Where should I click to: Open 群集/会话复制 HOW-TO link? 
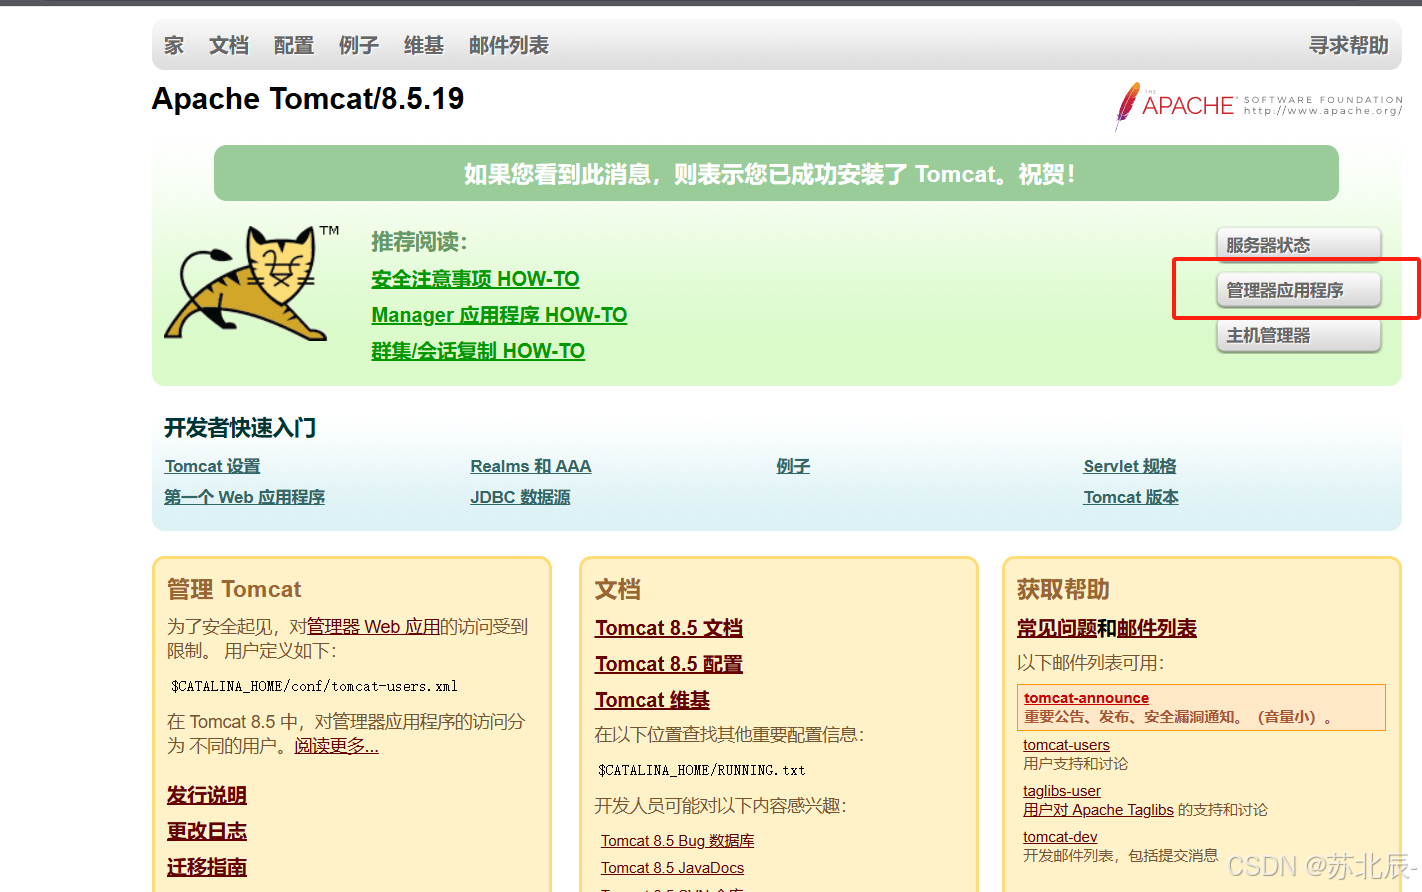pos(478,351)
